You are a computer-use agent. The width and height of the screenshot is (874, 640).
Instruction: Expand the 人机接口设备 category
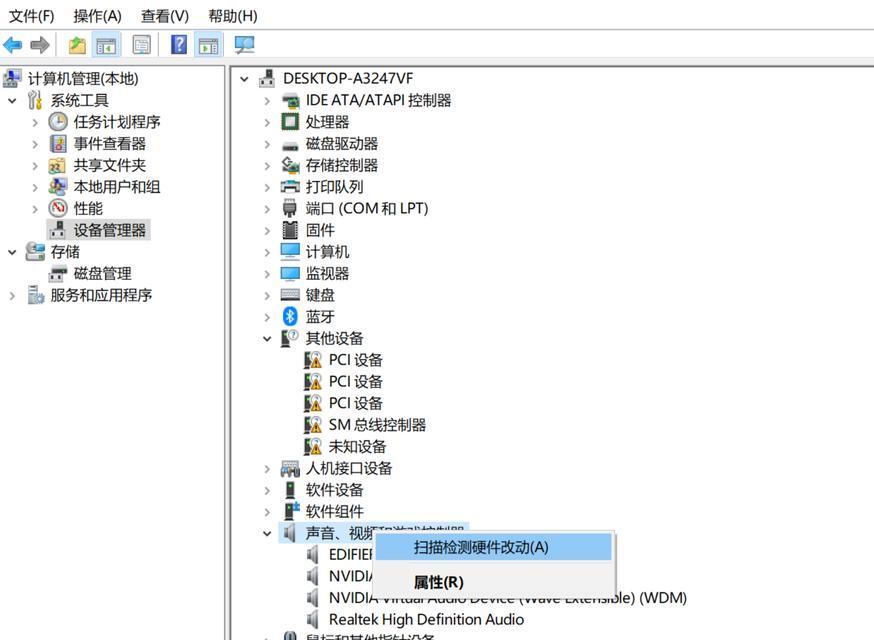tap(267, 469)
